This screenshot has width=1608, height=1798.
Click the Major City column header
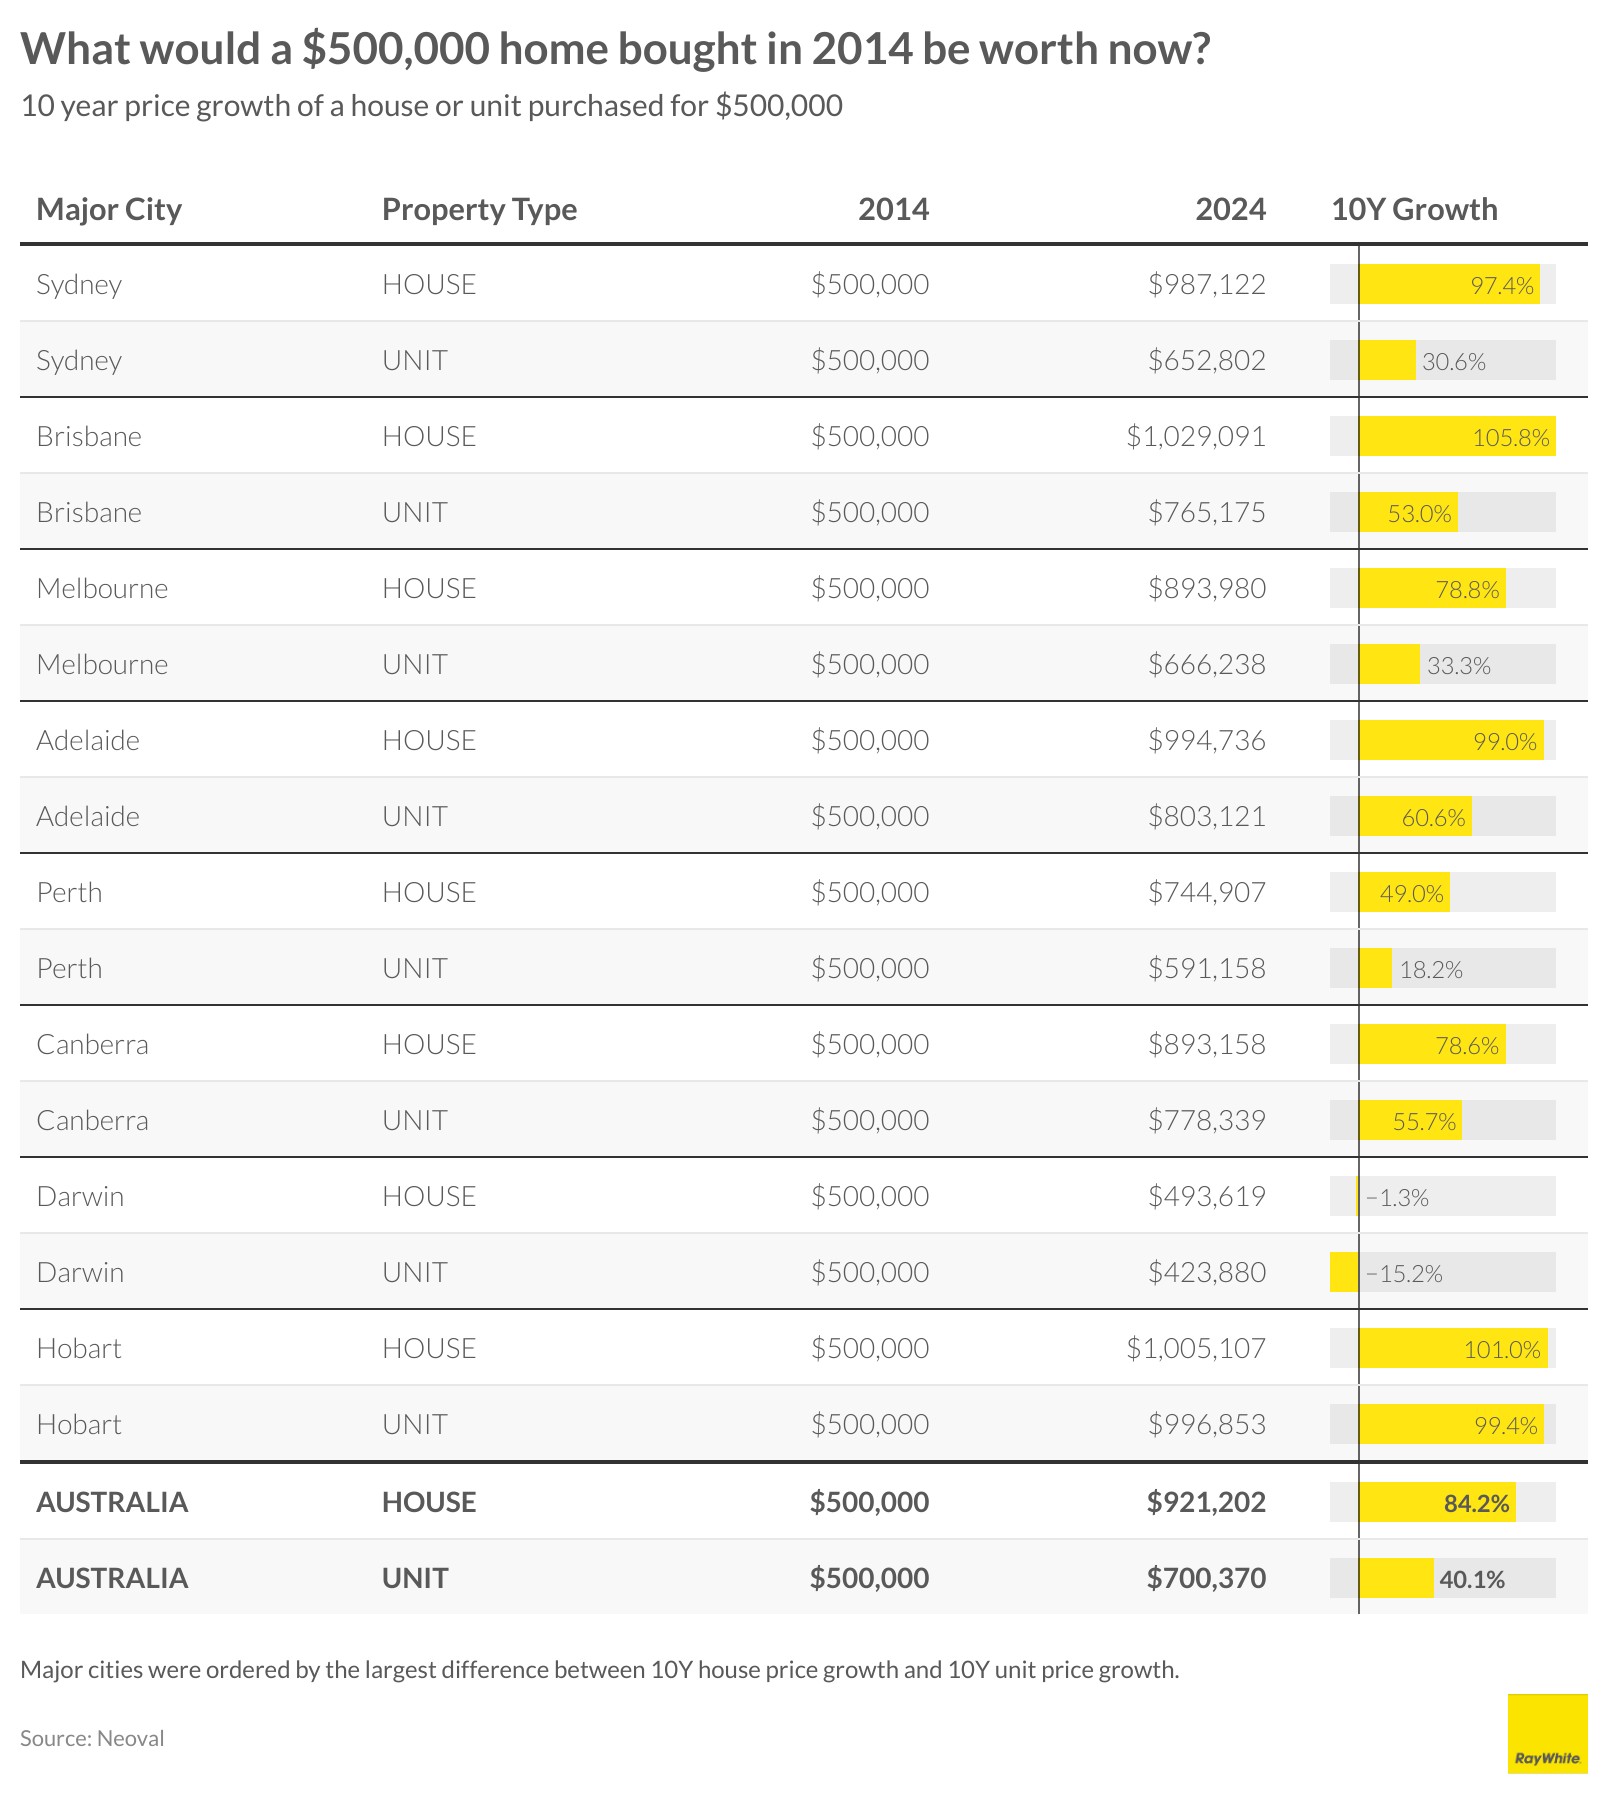(x=109, y=209)
